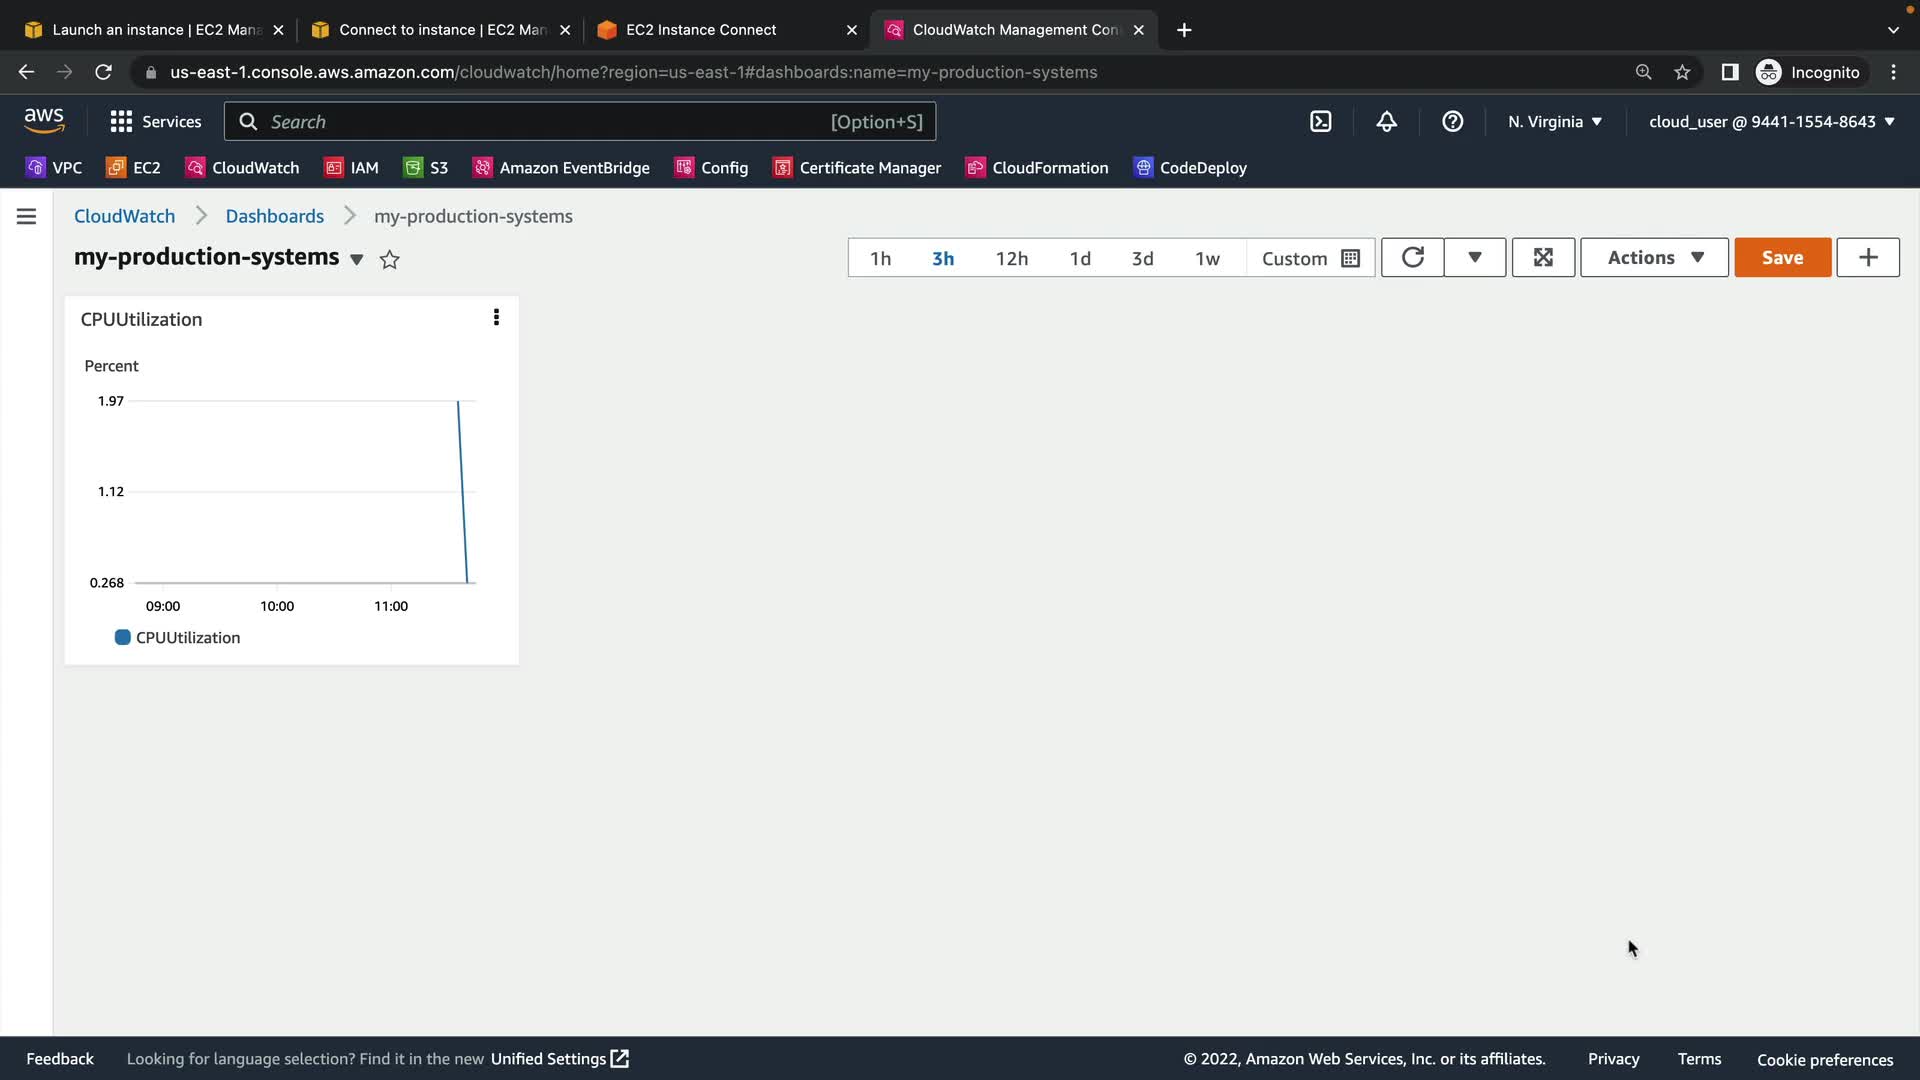Select the 1h time range
Image resolution: width=1920 pixels, height=1080 pixels.
point(880,259)
